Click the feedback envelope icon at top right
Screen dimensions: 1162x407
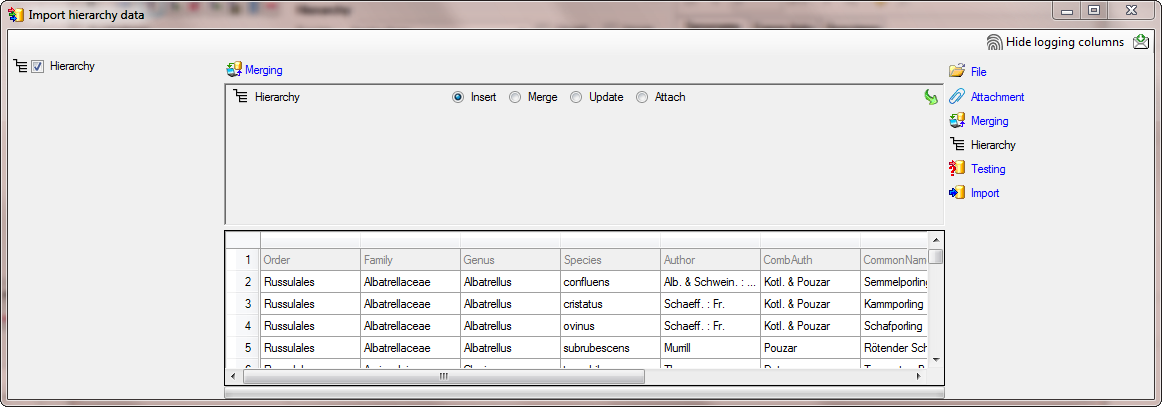coord(1141,42)
